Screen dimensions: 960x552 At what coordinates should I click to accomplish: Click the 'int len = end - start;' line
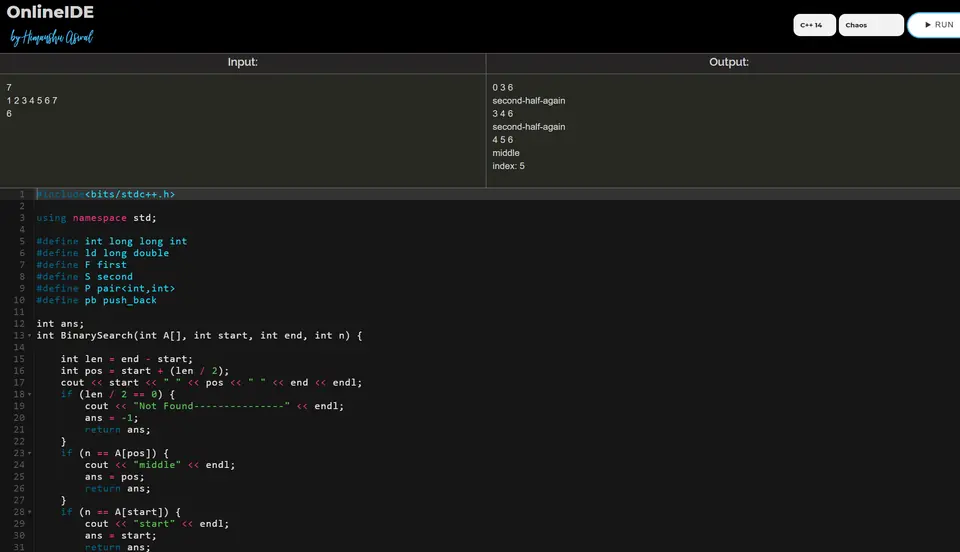127,359
